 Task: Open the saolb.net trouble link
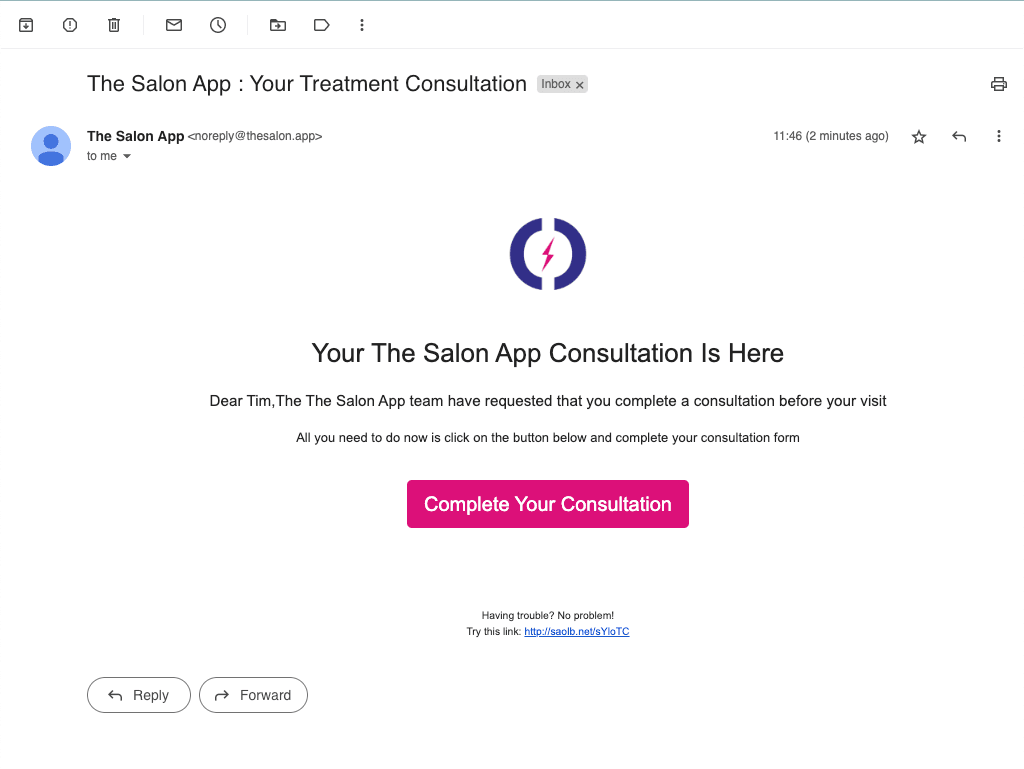(577, 632)
